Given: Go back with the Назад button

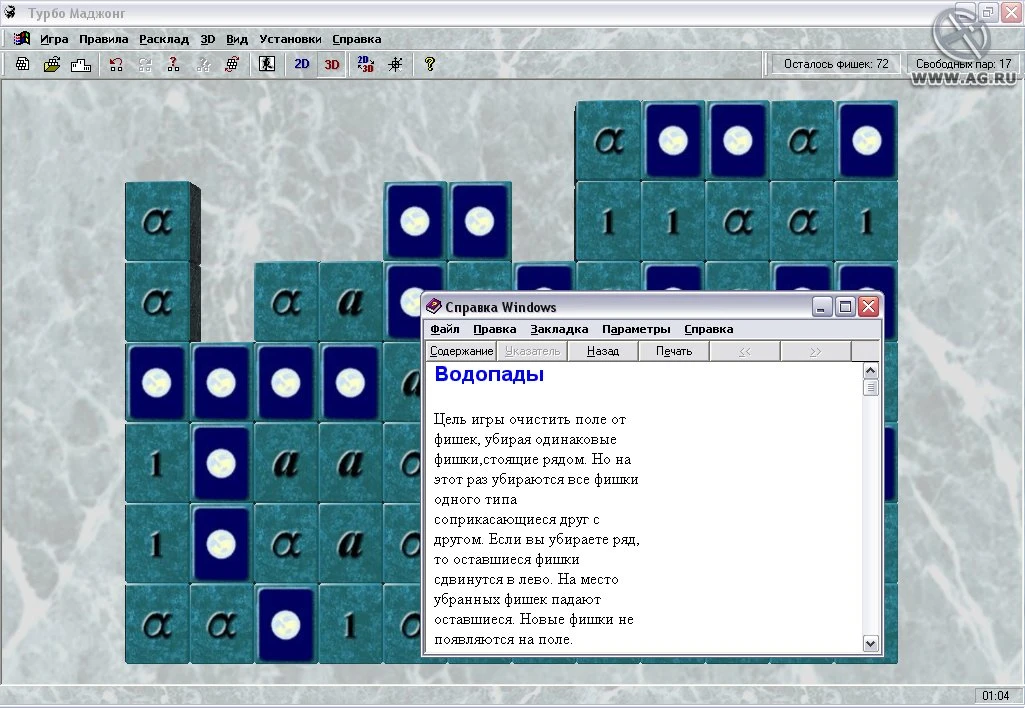Looking at the screenshot, I should click(x=603, y=351).
